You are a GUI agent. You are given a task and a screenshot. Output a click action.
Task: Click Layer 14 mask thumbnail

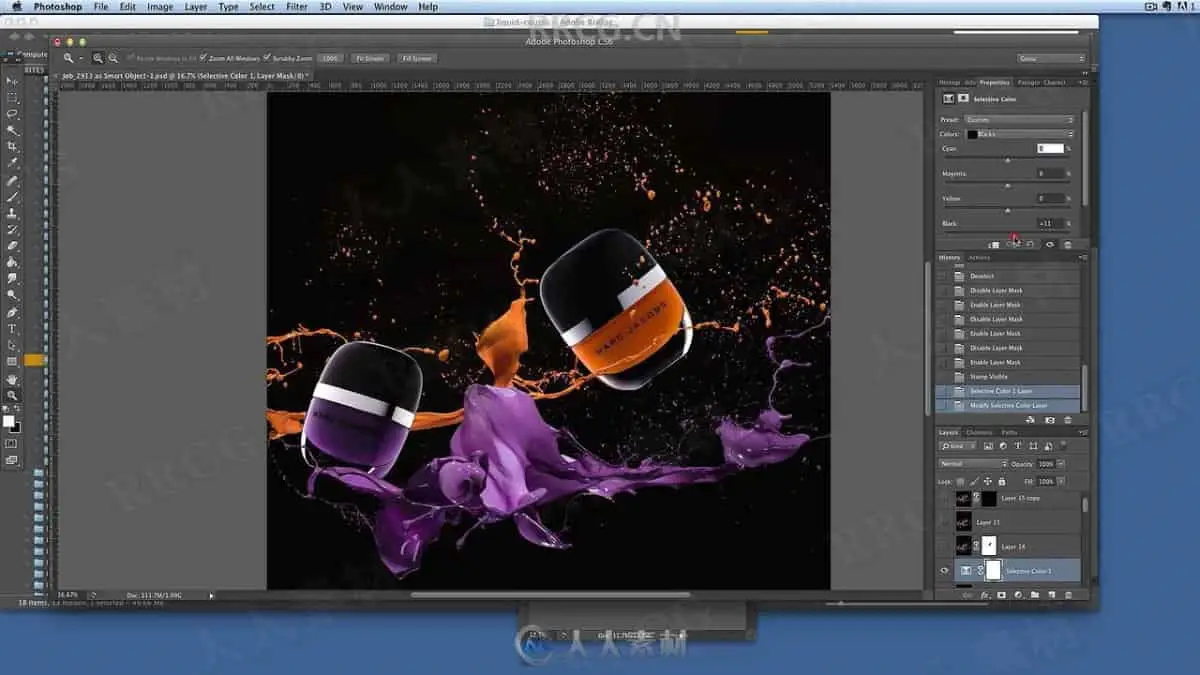(x=989, y=546)
